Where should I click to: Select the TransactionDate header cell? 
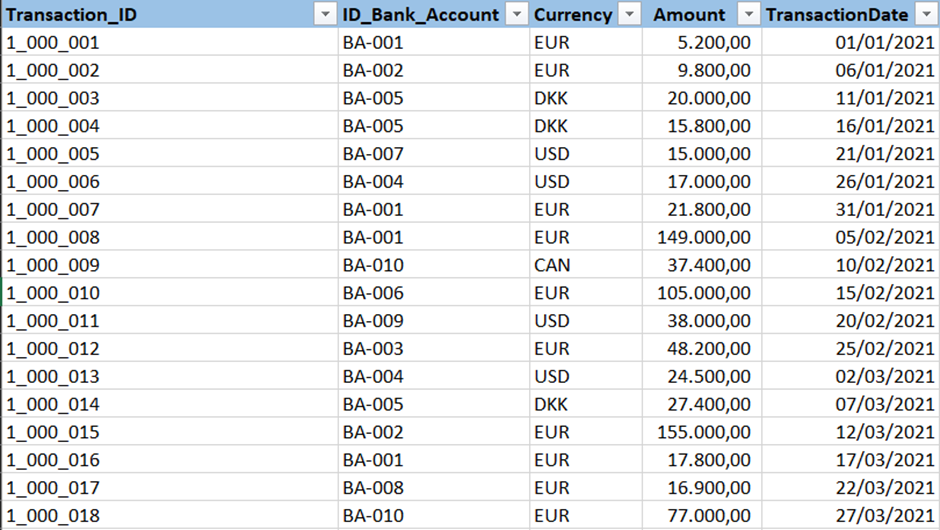[851, 14]
